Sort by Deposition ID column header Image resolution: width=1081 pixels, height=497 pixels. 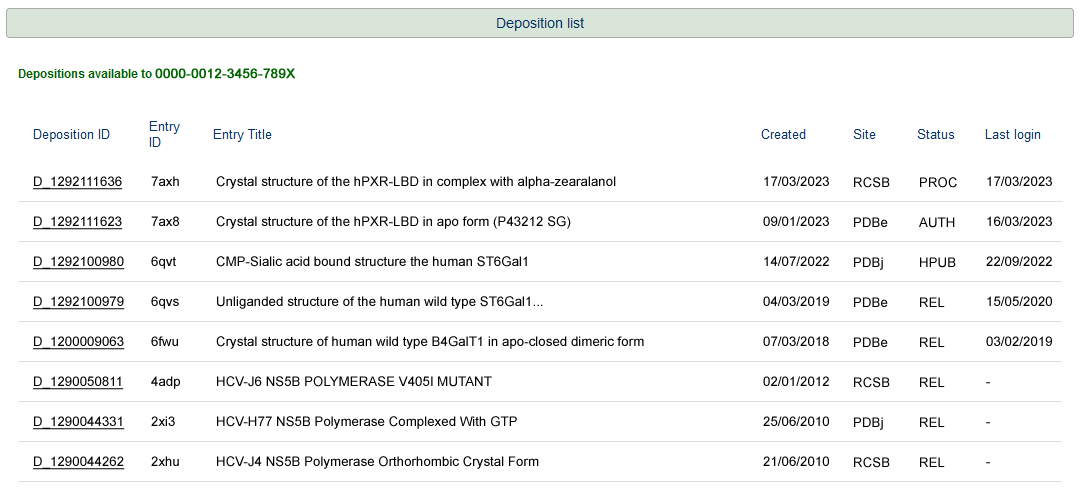tap(71, 135)
